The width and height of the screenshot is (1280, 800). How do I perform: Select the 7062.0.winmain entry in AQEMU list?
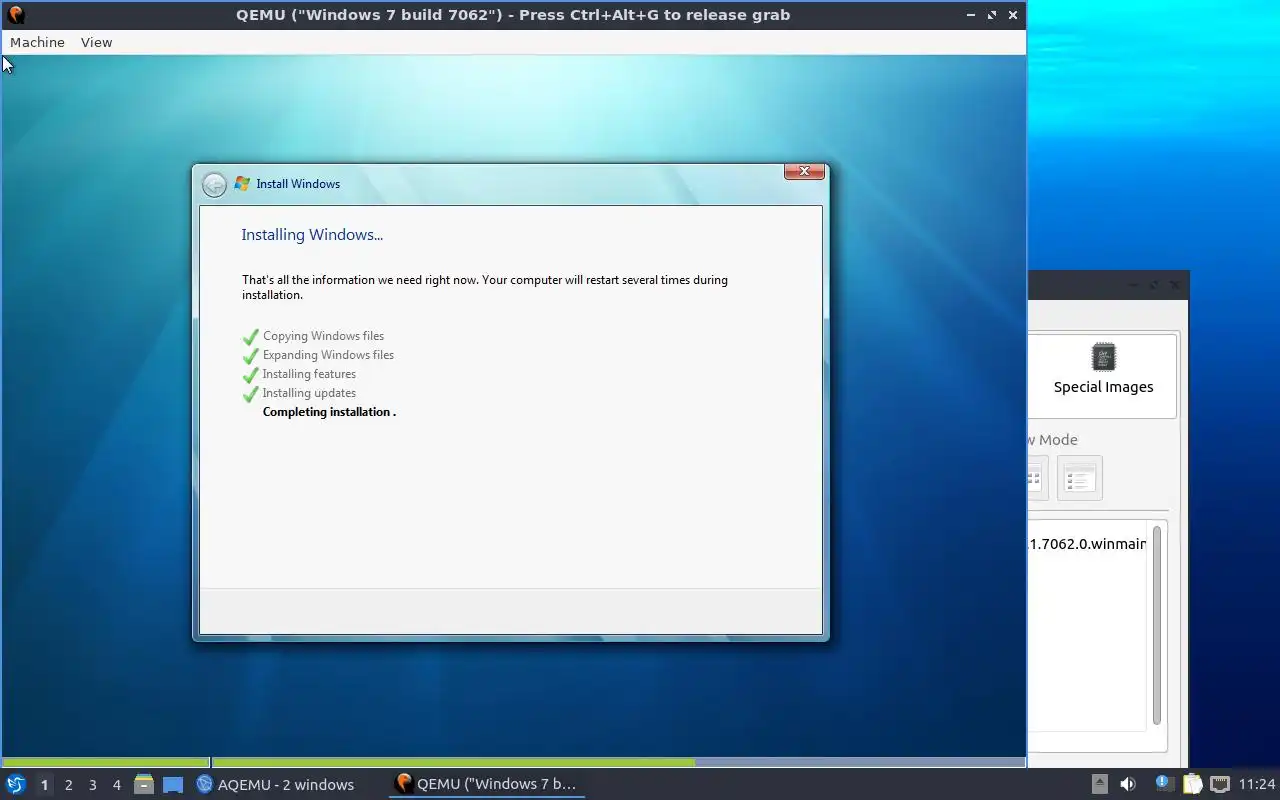pos(1087,544)
